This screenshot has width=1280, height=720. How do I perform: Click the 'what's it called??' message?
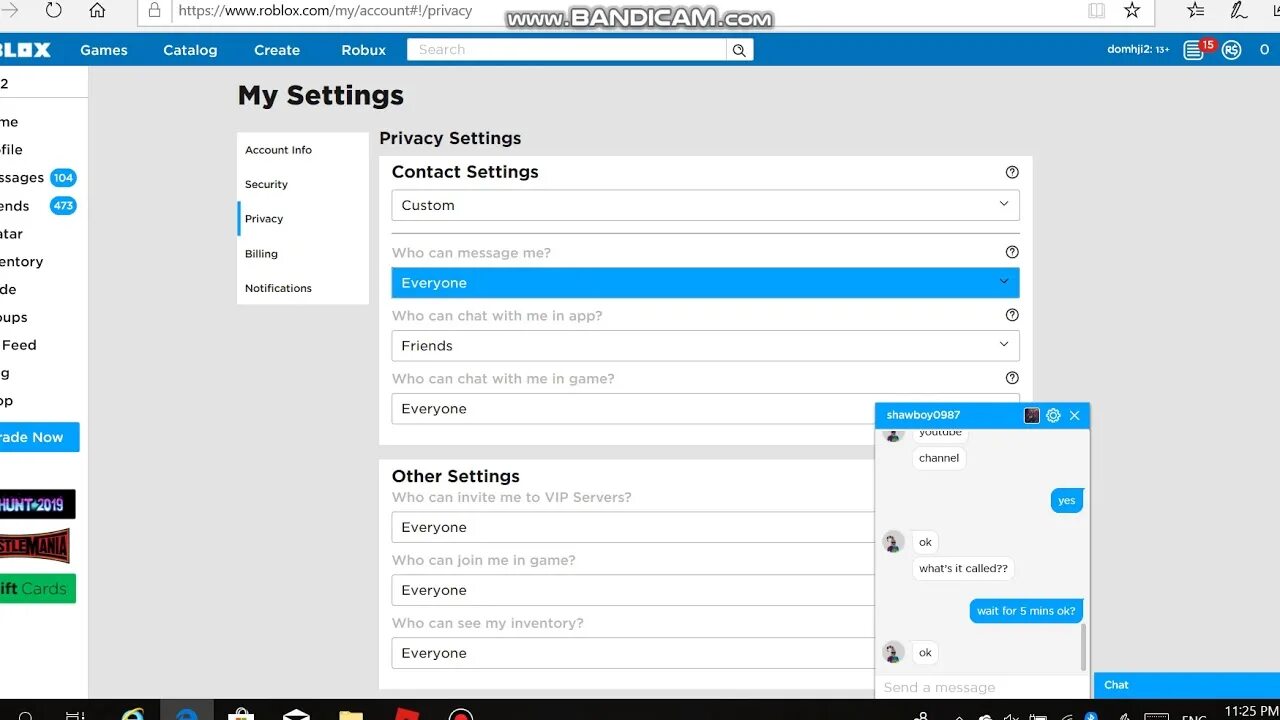[x=963, y=568]
